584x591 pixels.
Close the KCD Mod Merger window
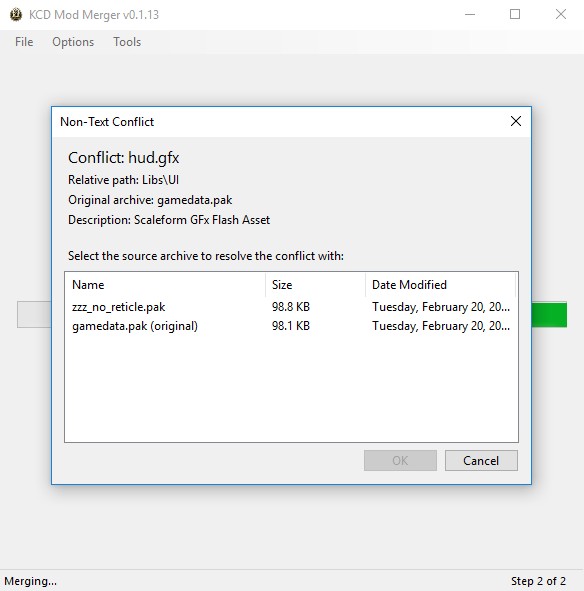tap(561, 15)
